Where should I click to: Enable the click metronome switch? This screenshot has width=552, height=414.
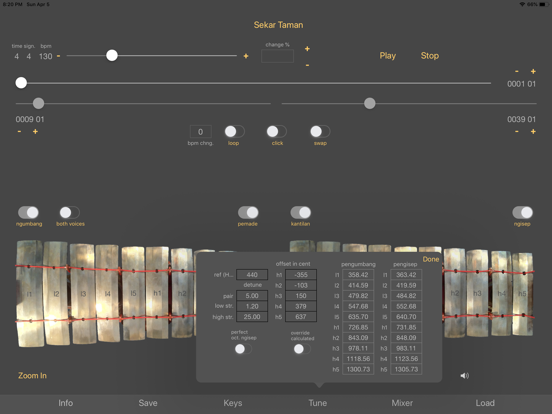(x=276, y=132)
